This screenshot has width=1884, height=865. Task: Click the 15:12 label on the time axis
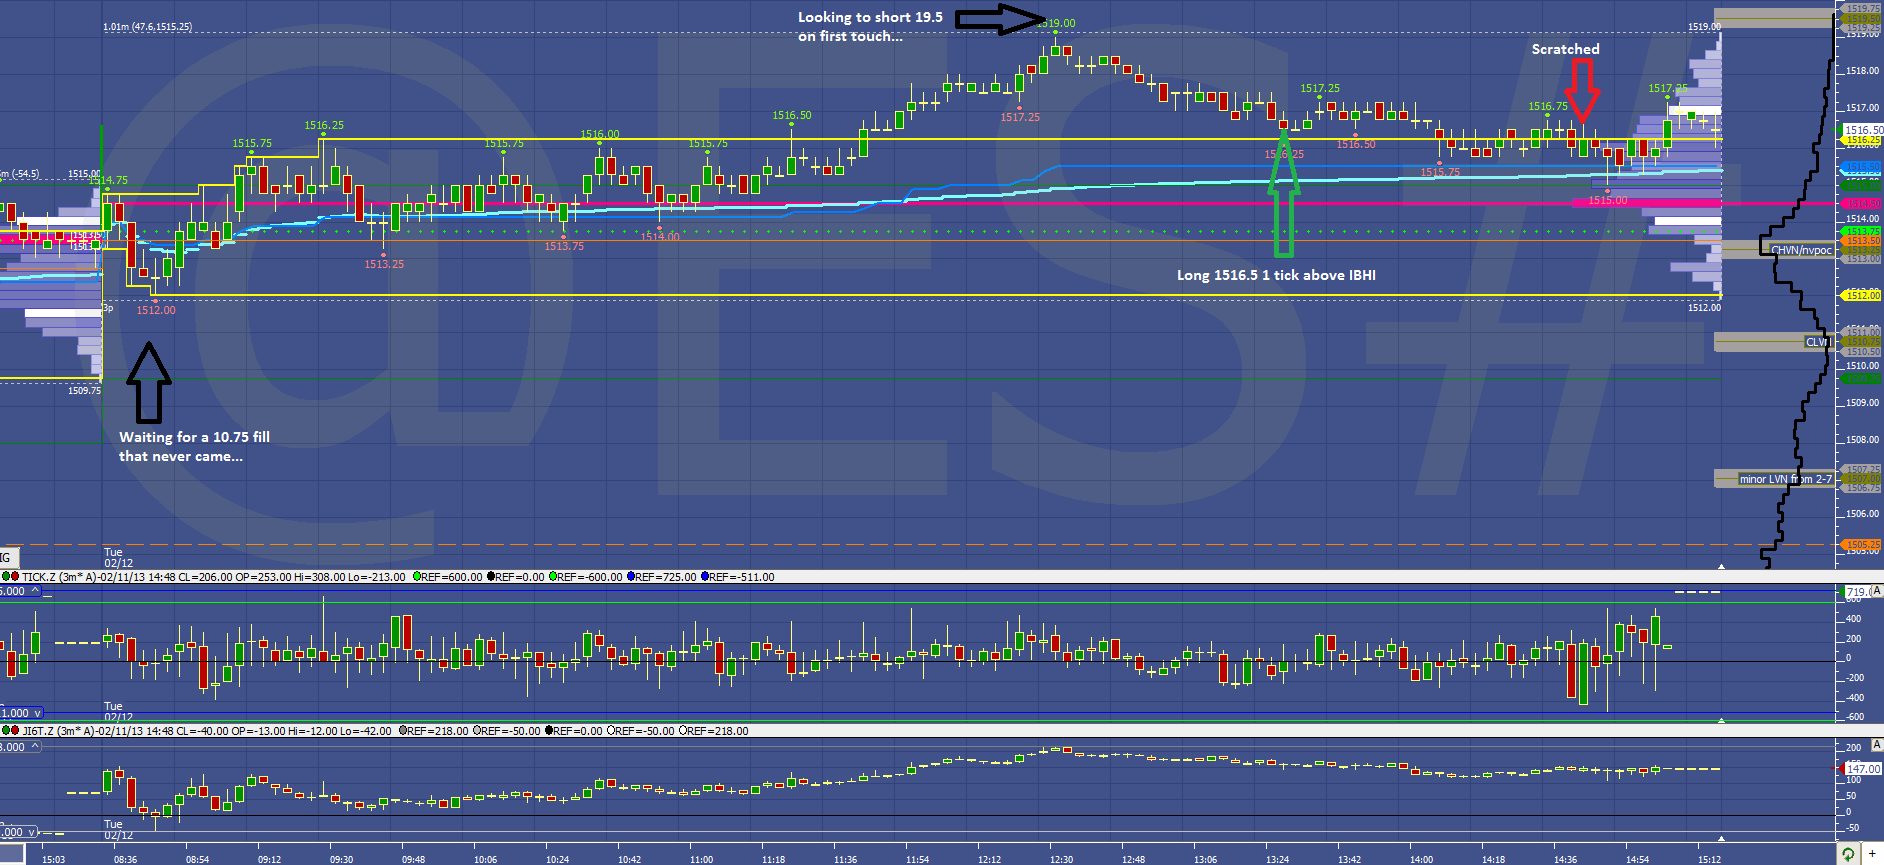[1709, 859]
